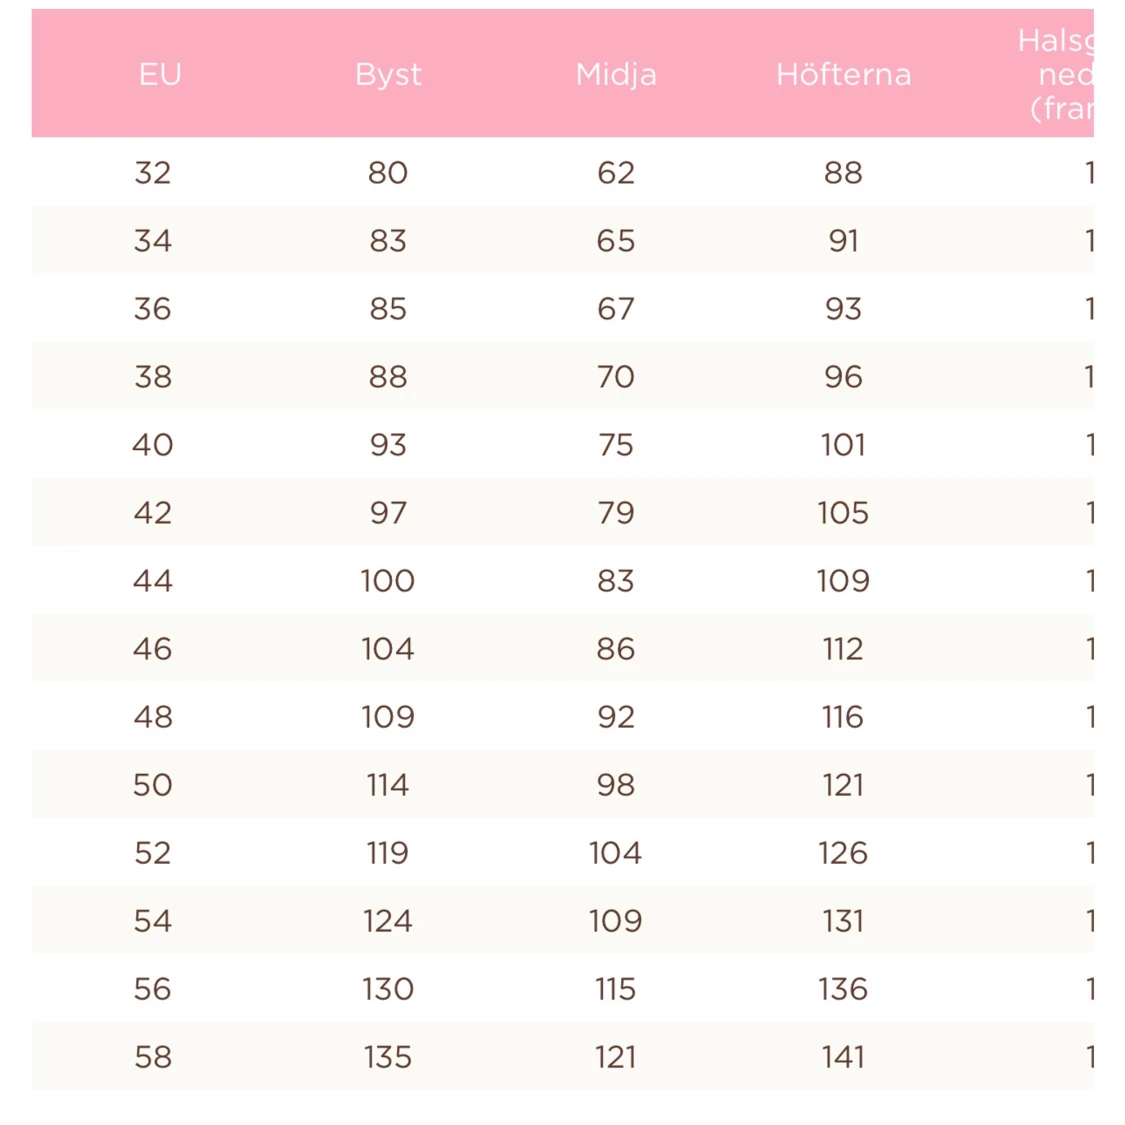Click the Byst column header
This screenshot has height=1125, width=1125.
click(388, 74)
